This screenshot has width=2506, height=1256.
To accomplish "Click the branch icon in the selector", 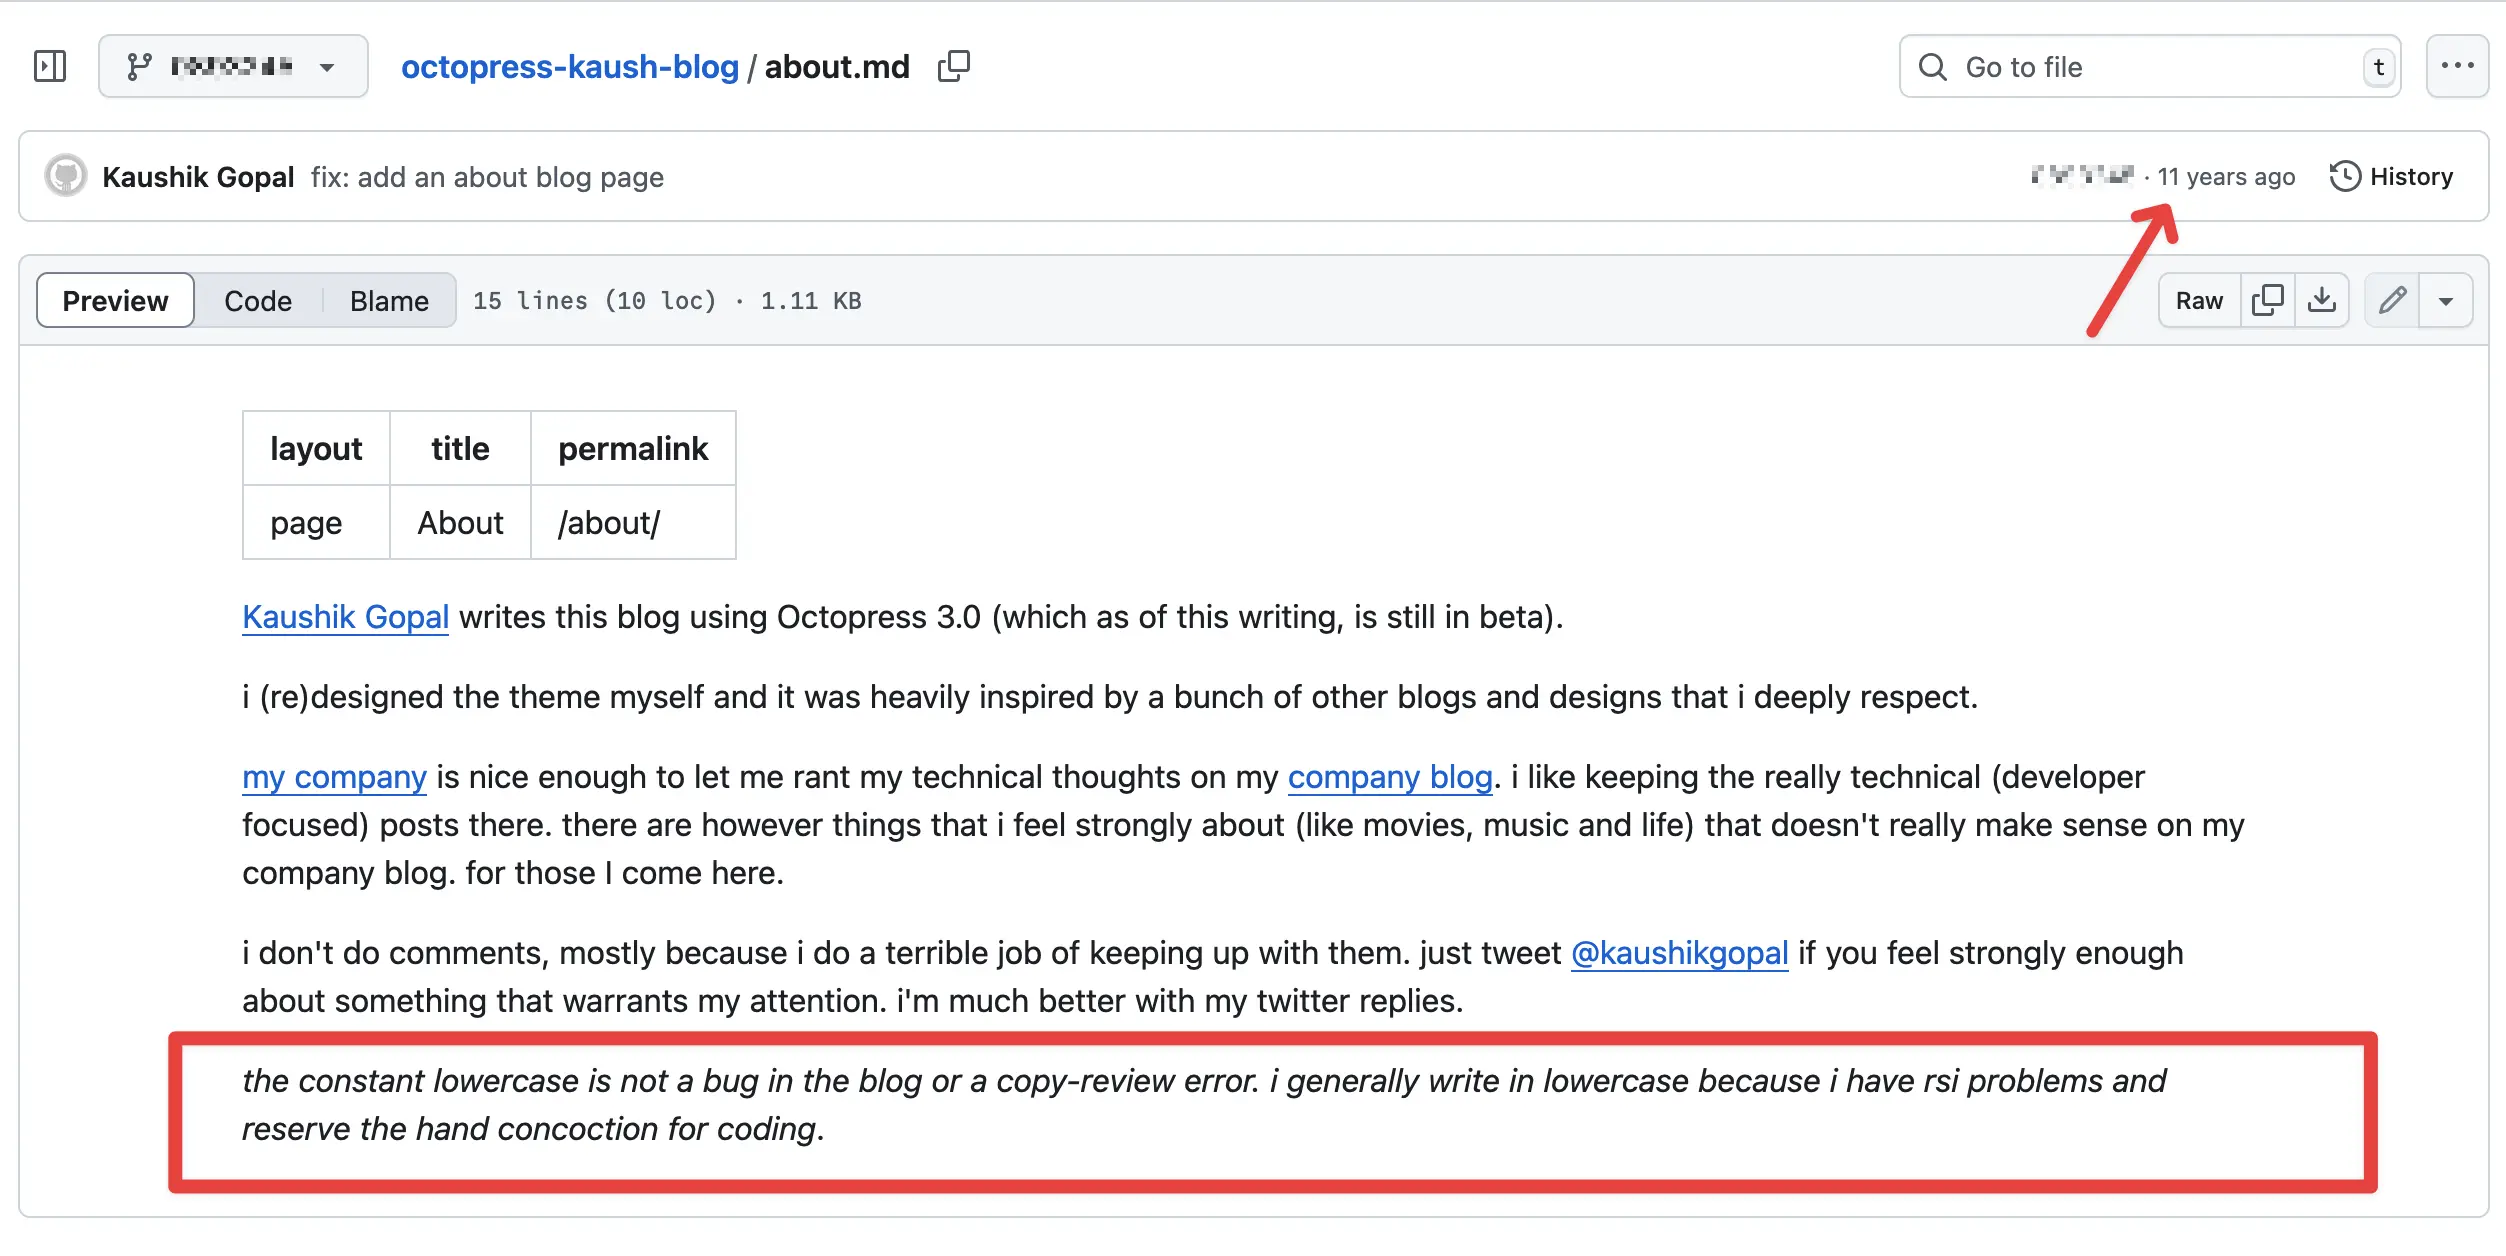I will point(140,65).
